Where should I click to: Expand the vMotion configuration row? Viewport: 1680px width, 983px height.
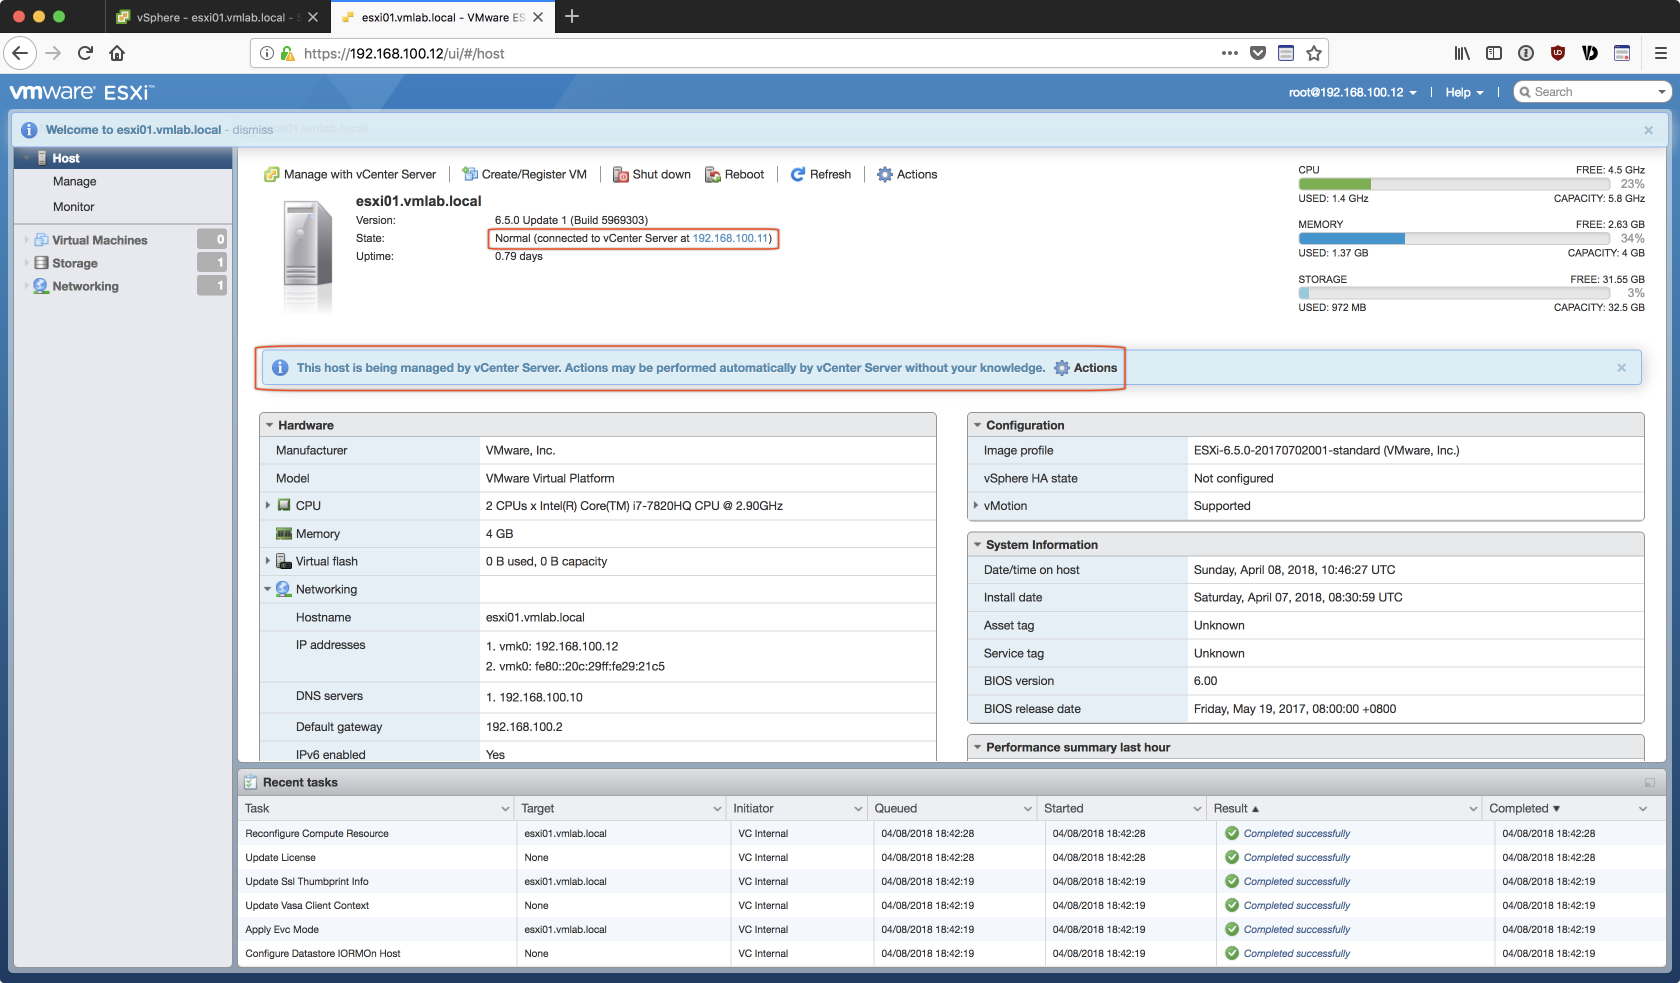[x=976, y=506]
